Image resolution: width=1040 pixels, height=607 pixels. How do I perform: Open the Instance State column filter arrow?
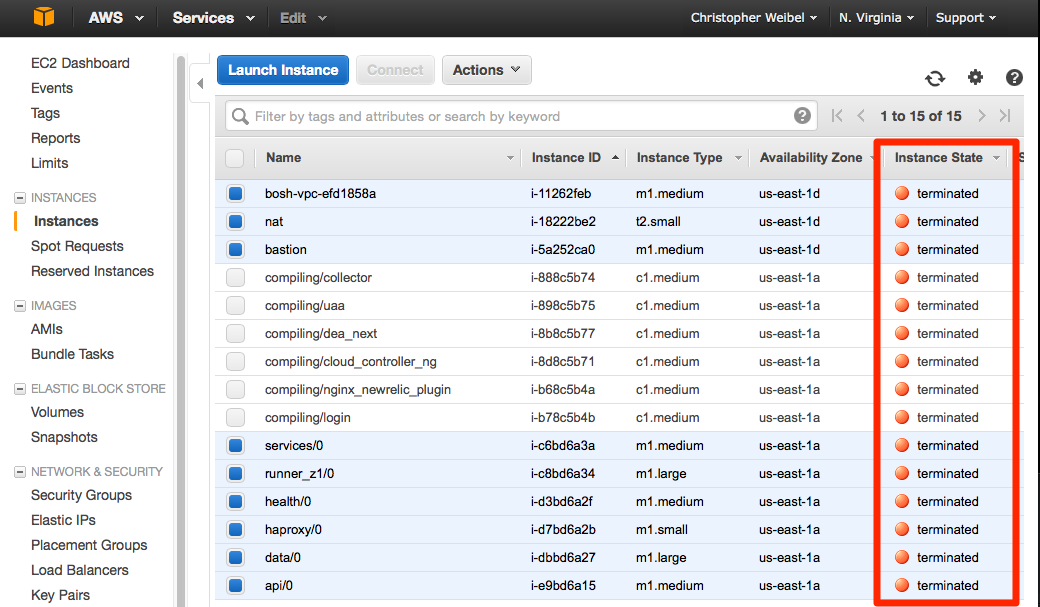[x=996, y=158]
